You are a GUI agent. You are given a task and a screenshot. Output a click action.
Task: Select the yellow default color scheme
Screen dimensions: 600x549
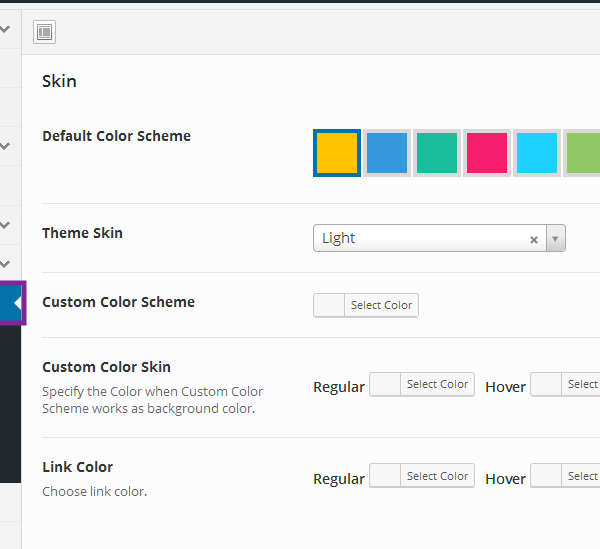pos(336,153)
